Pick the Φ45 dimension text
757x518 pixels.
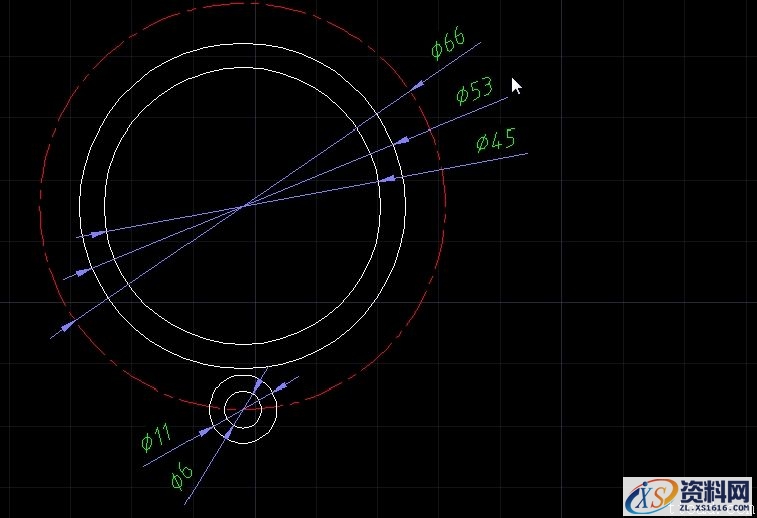click(495, 139)
